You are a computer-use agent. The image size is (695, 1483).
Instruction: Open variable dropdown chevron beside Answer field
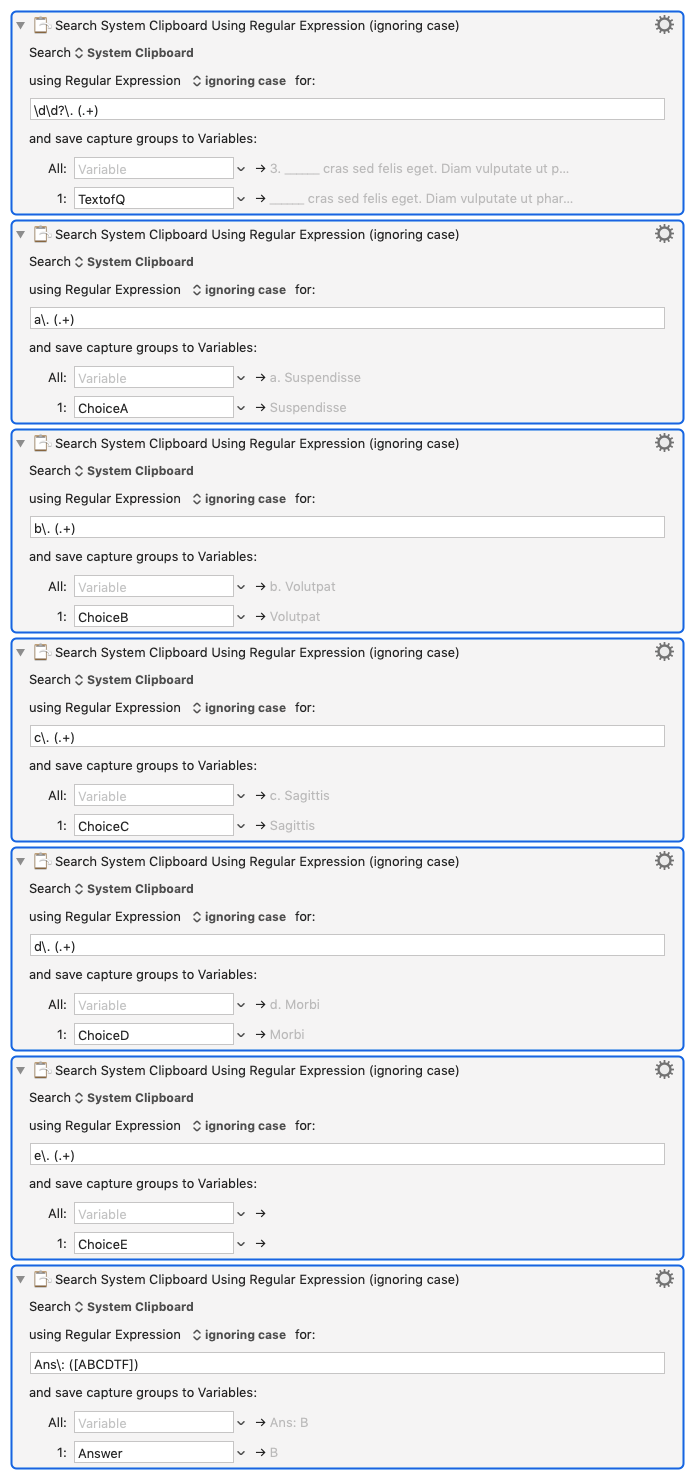point(241,1453)
